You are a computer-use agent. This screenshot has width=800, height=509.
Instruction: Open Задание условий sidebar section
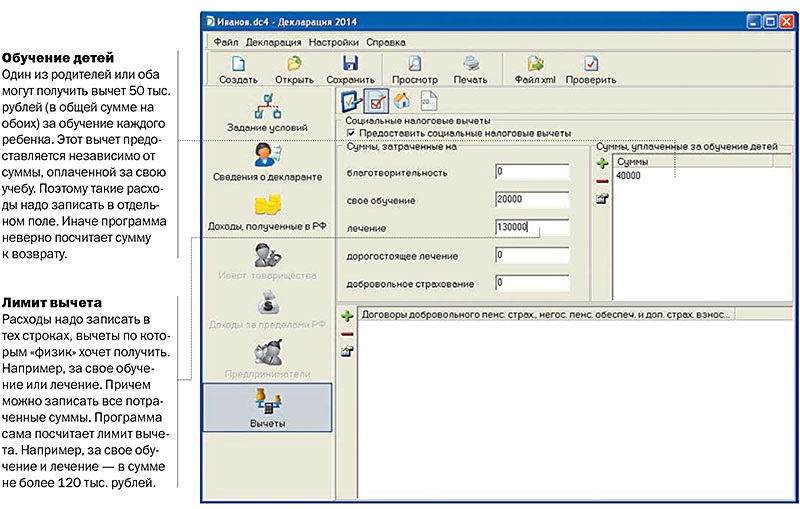266,113
